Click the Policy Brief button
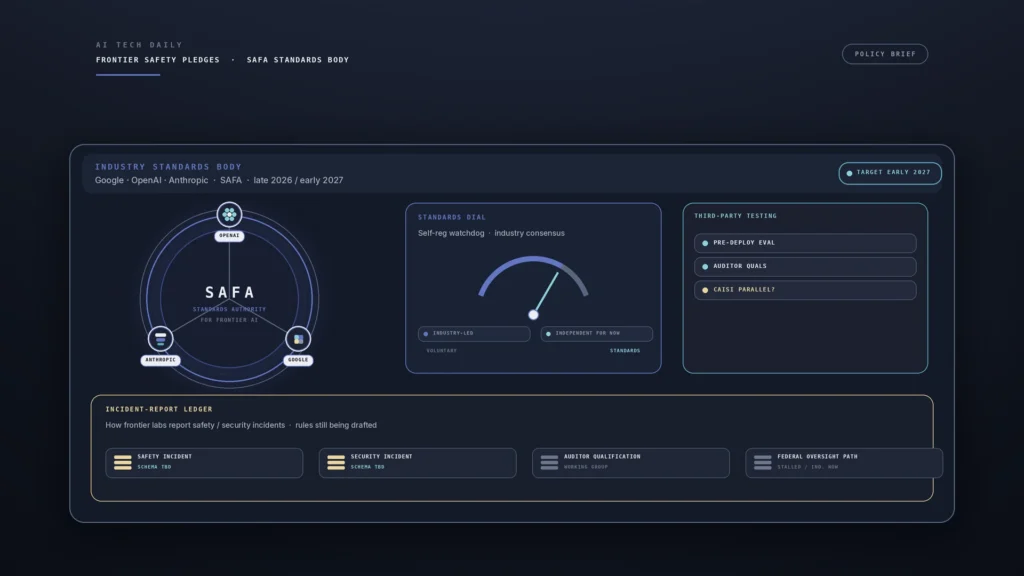 coord(885,54)
